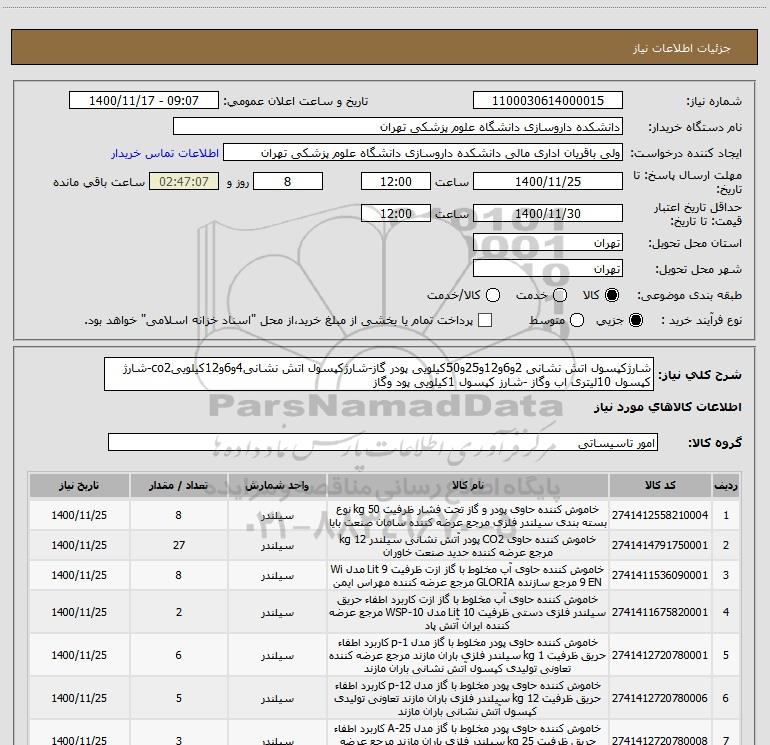Click the واحد شمارش column header
Image resolution: width=770 pixels, height=745 pixels.
click(x=277, y=486)
